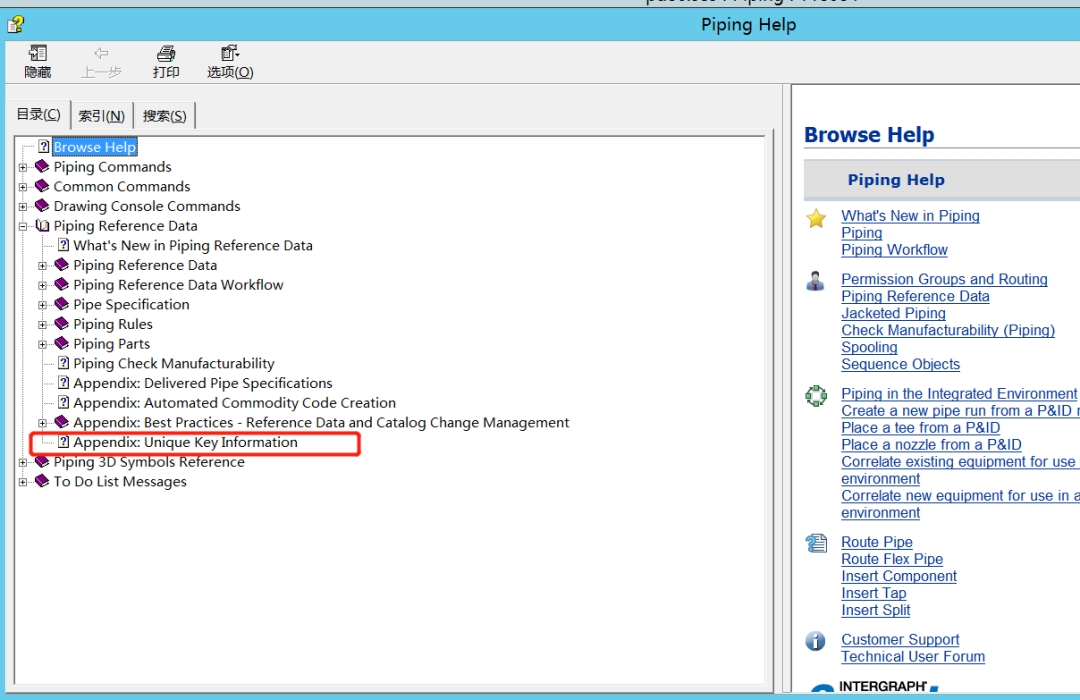Screen dimensions: 1080x700
Task: Open the Jacketed Piping link
Action: coord(893,313)
